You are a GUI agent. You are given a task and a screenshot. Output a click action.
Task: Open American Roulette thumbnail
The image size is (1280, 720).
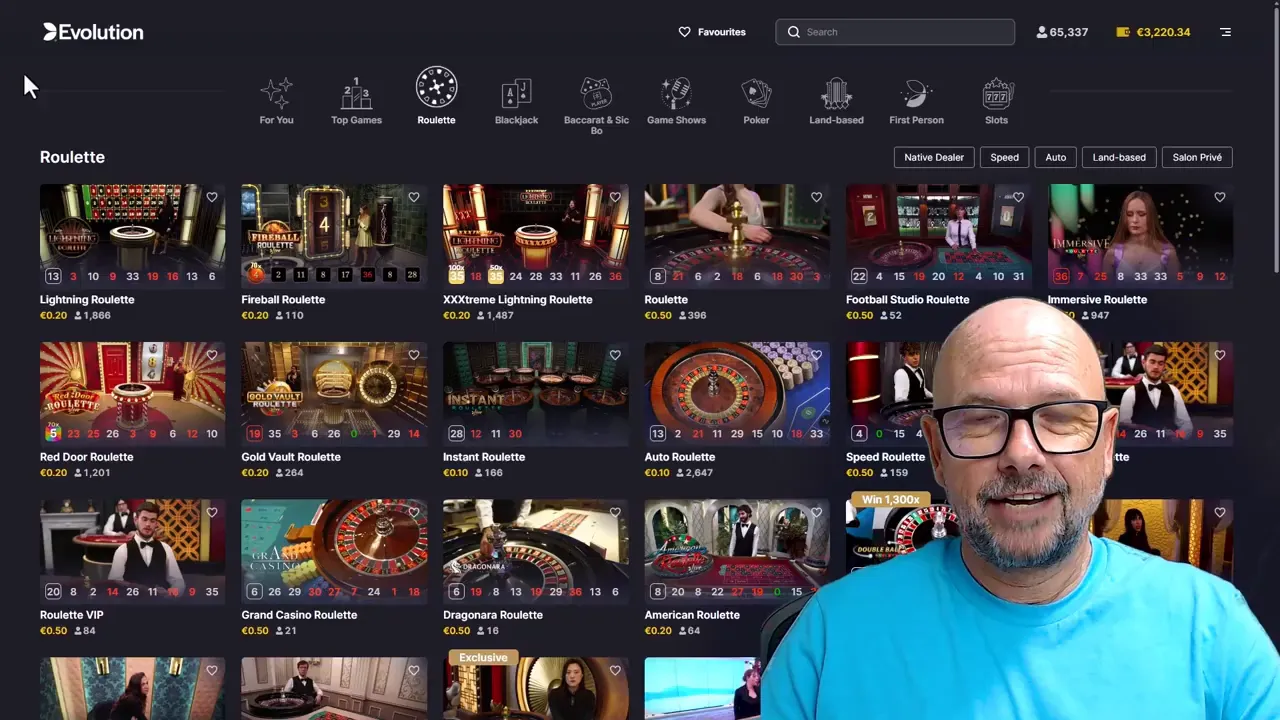[x=737, y=550]
